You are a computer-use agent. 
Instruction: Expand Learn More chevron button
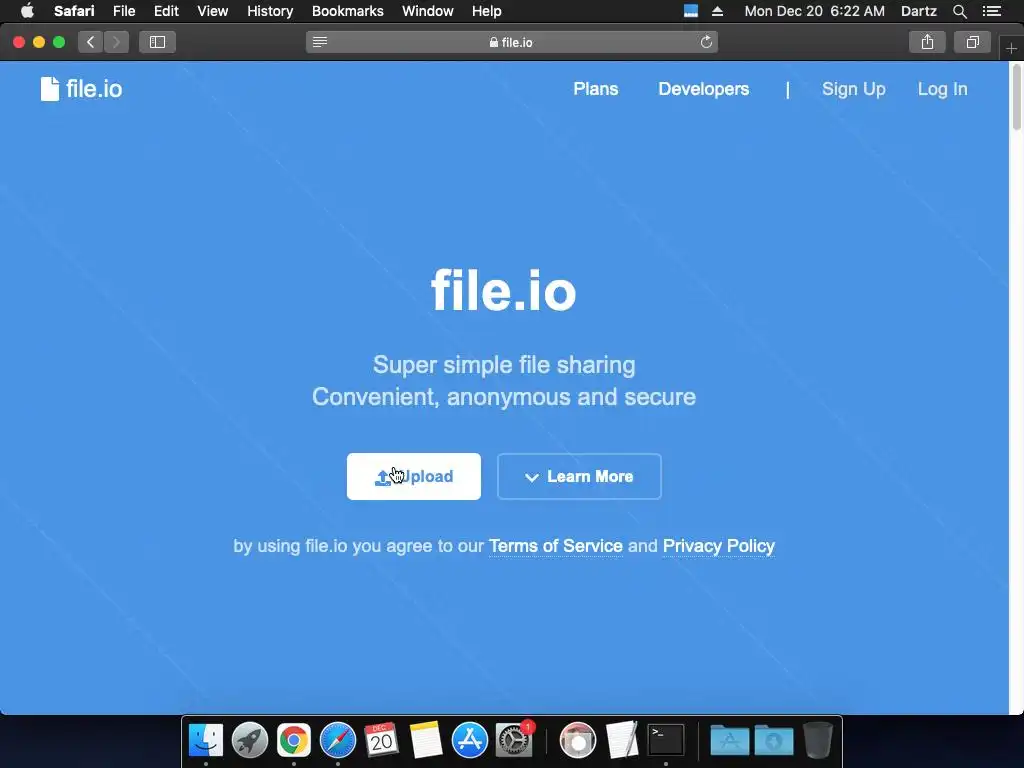pyautogui.click(x=579, y=476)
